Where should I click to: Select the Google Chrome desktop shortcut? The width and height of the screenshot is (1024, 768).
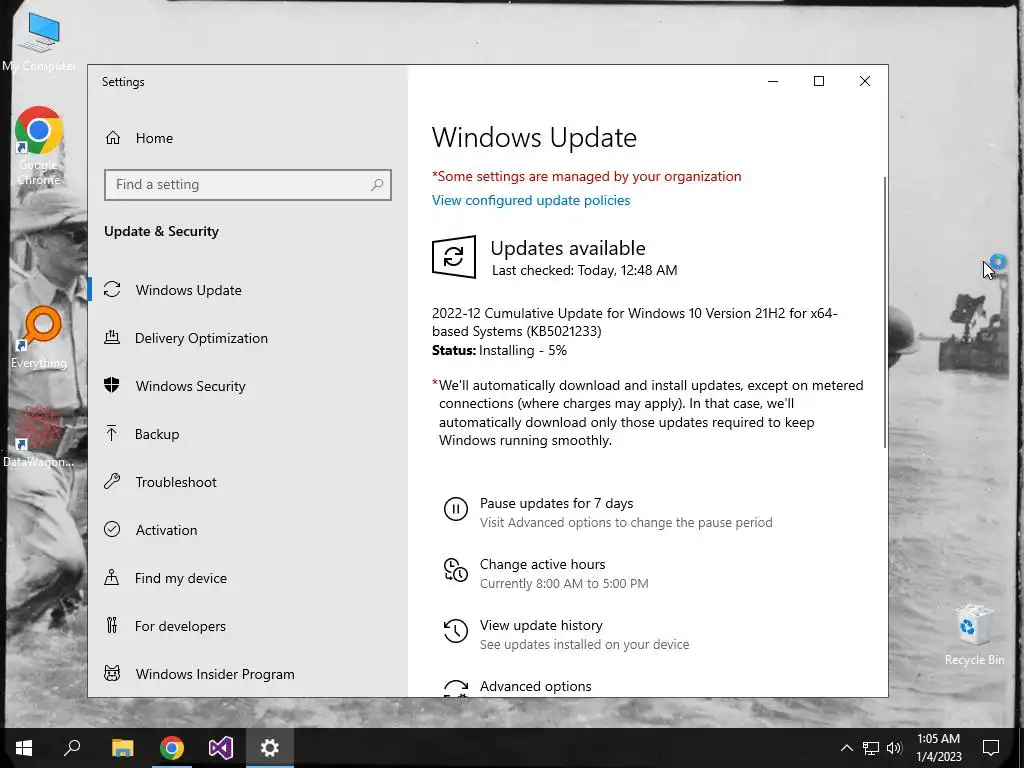(x=39, y=146)
